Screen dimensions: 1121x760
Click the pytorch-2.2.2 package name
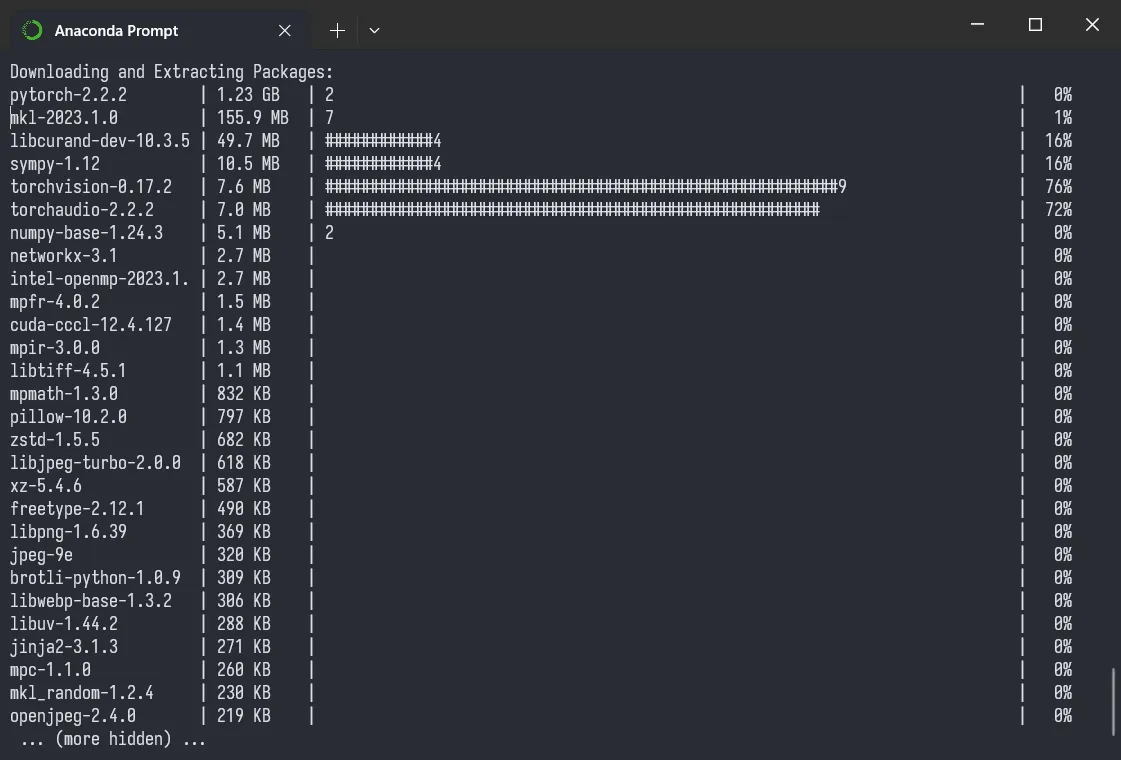tap(69, 95)
